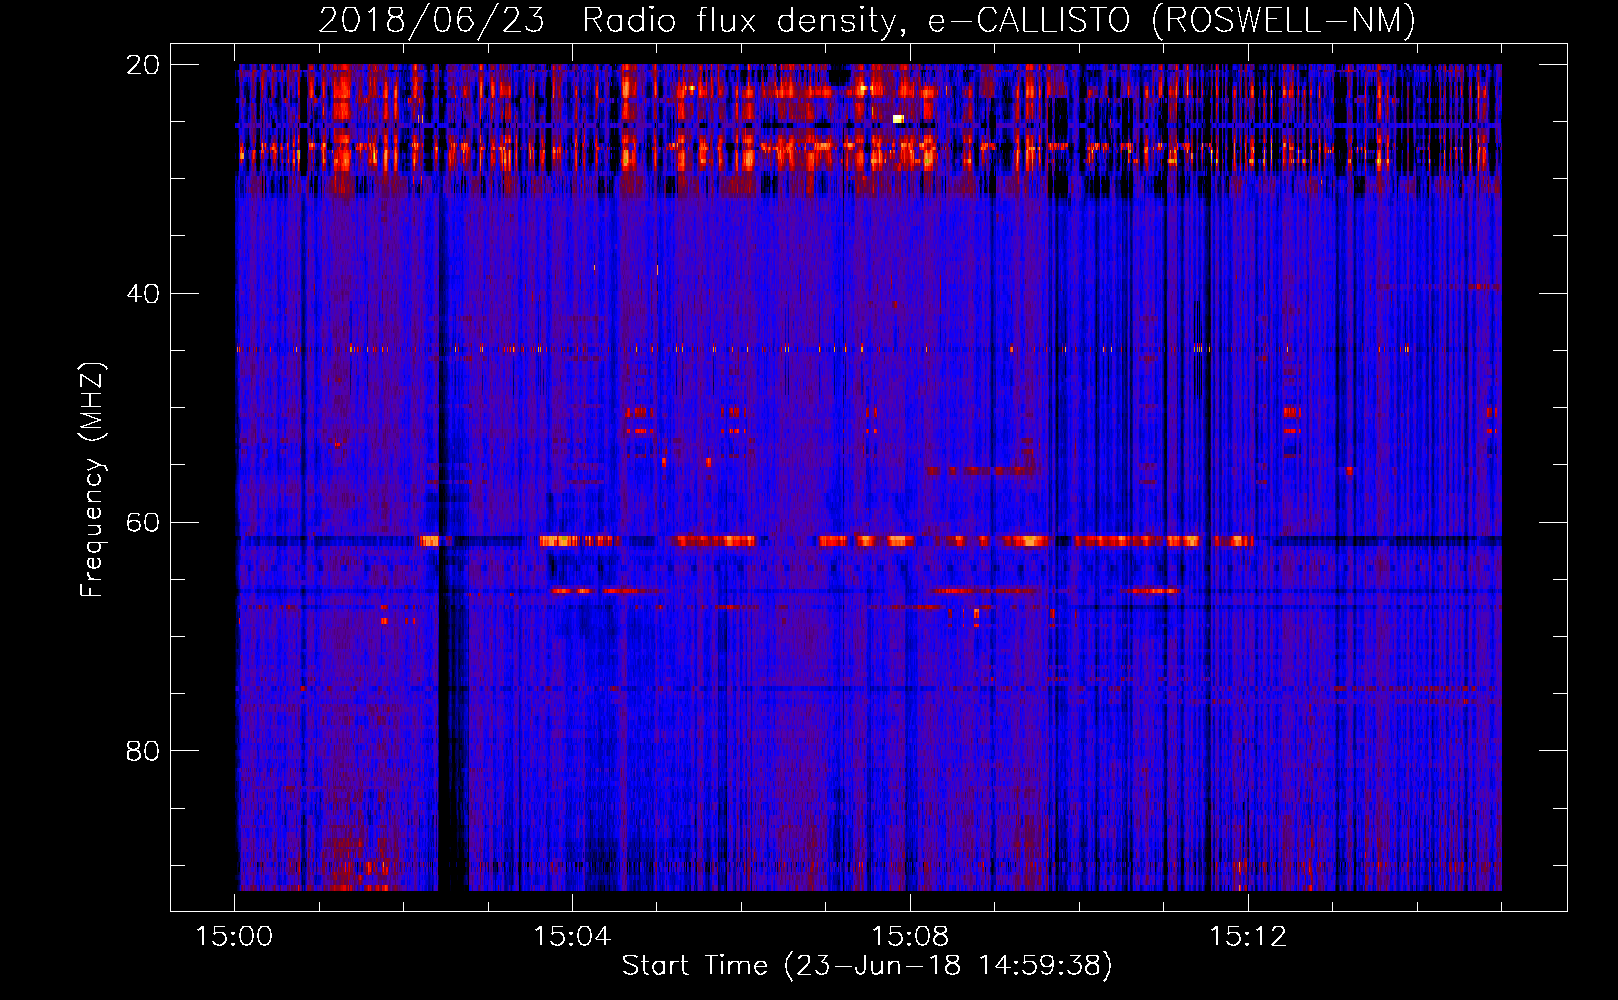1618x1000 pixels.
Task: Click the plot title "2018/06/23 Radio flux density"
Action: 608,20
